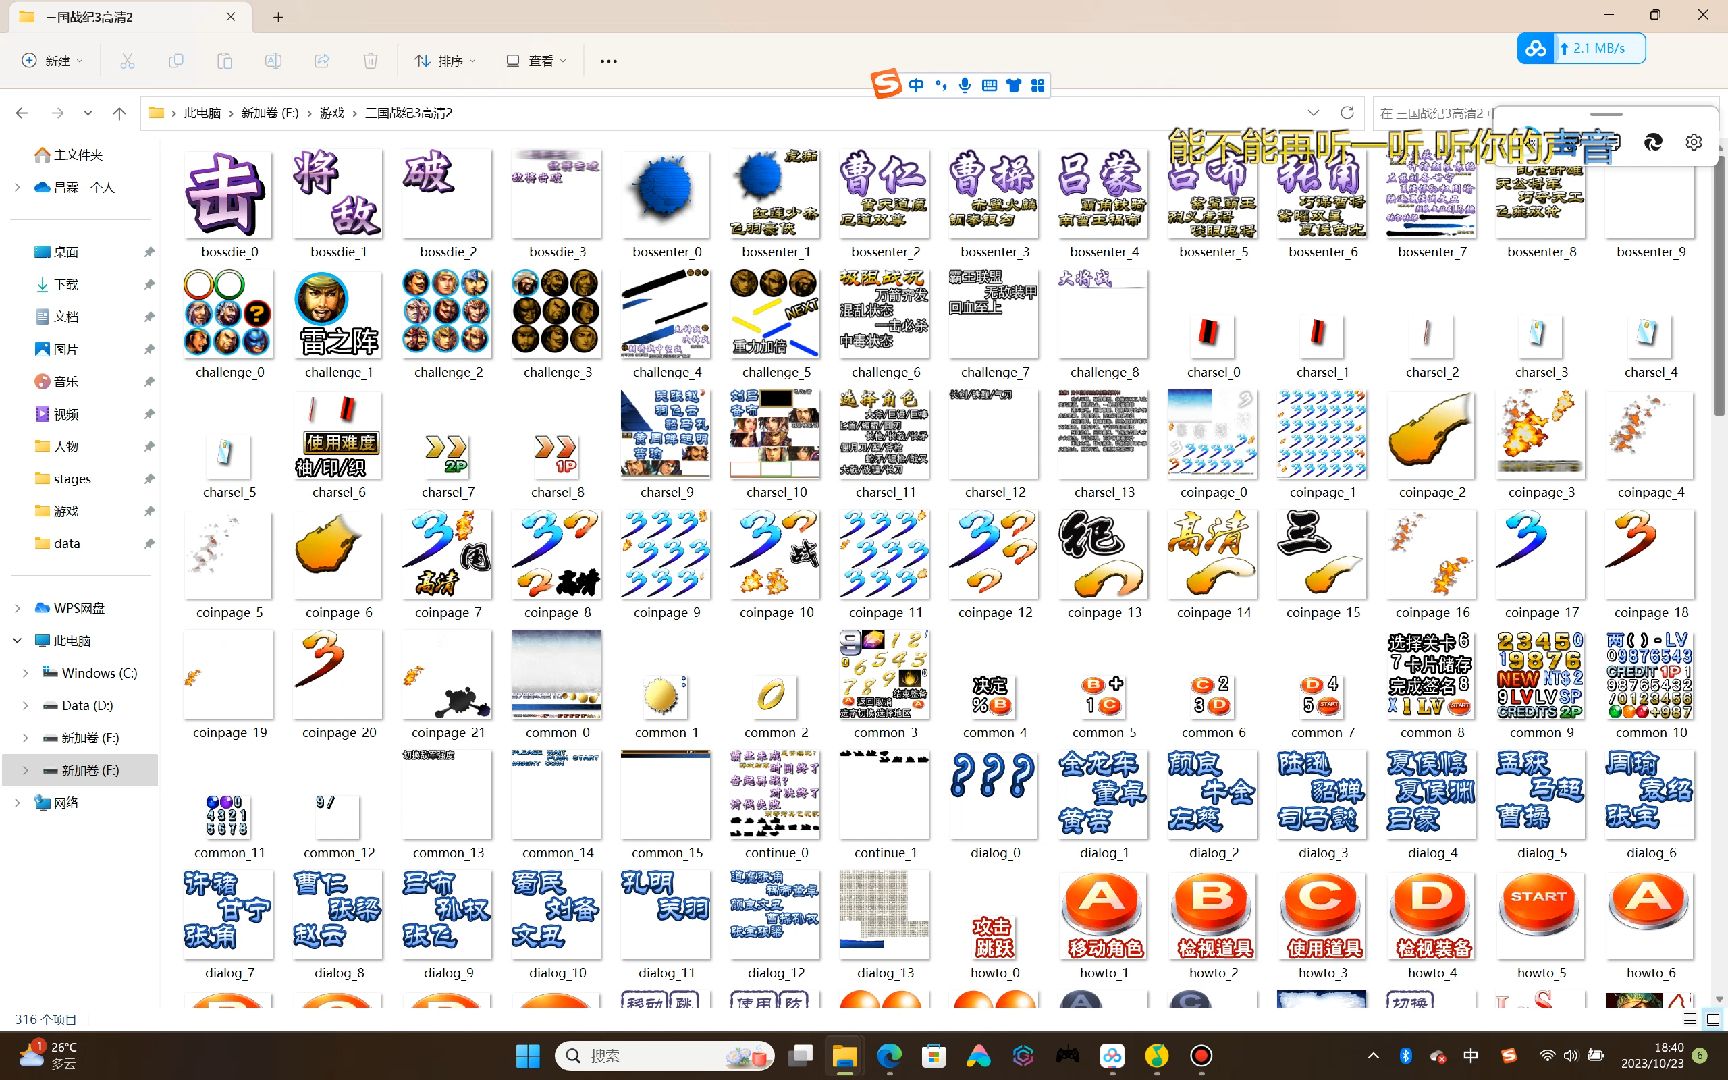Click 新加卷 (F:) in the address breadcrumb
Image resolution: width=1728 pixels, height=1080 pixels.
pos(270,113)
